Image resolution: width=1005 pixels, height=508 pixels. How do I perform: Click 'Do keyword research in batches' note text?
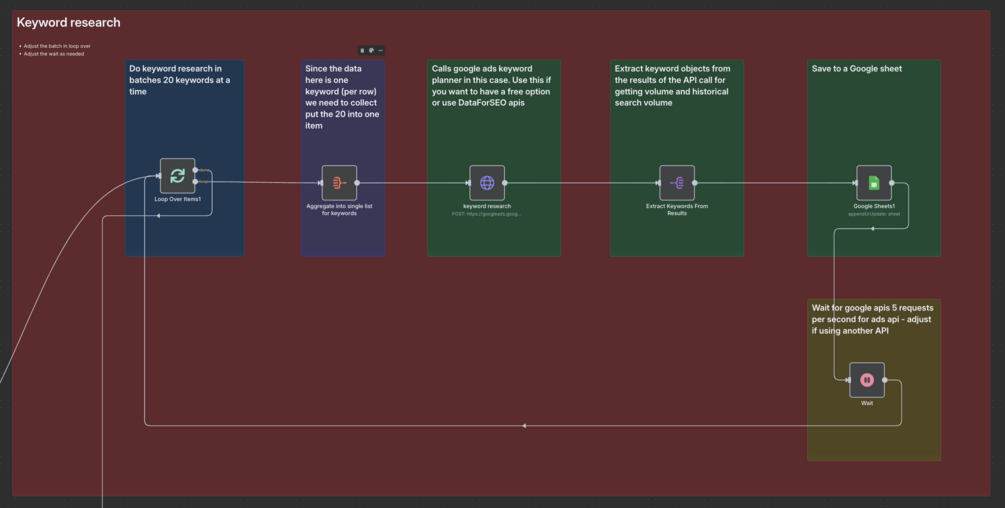(179, 80)
